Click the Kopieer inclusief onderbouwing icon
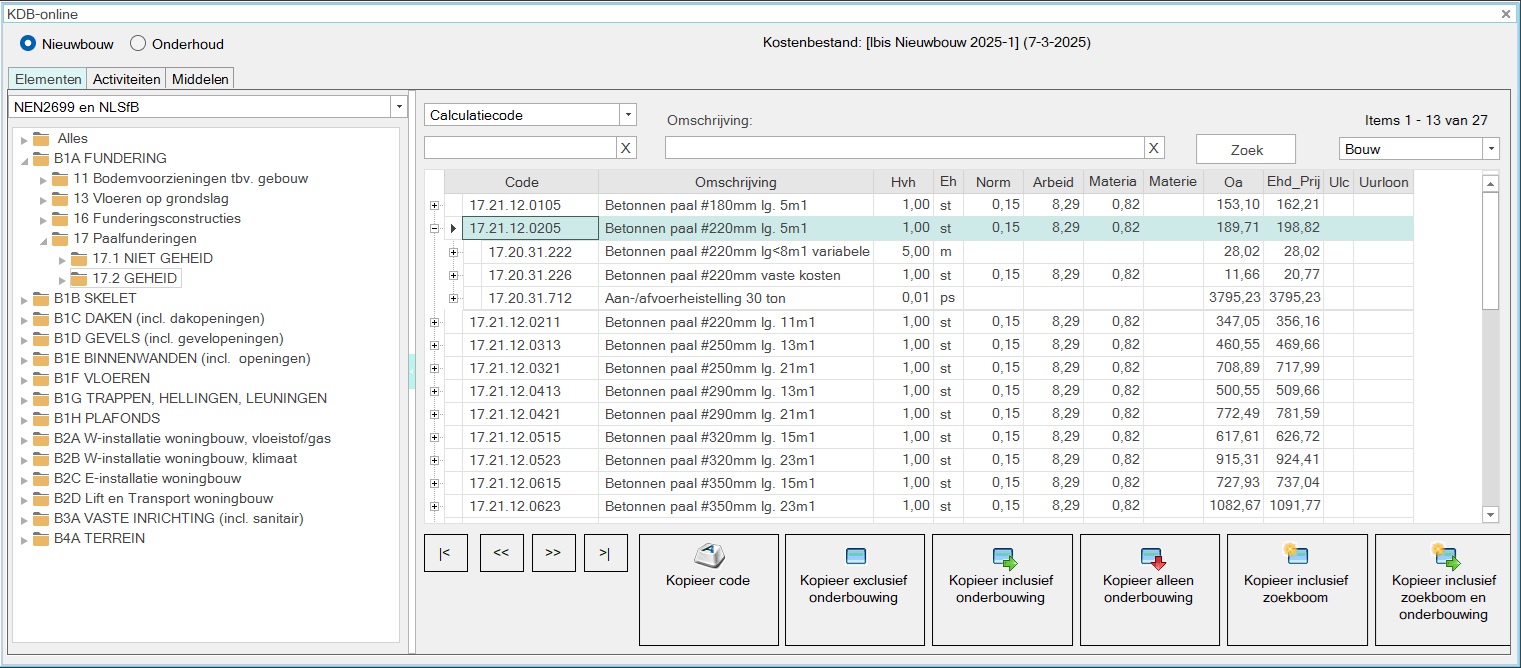Screen dimensions: 1521x668 coord(1003,557)
